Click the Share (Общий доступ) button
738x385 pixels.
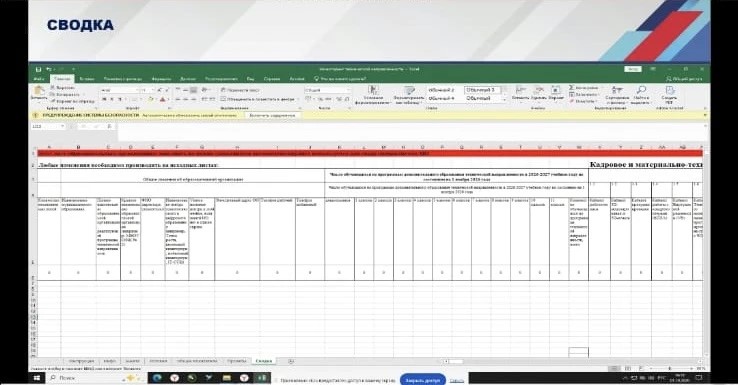pyautogui.click(x=684, y=79)
